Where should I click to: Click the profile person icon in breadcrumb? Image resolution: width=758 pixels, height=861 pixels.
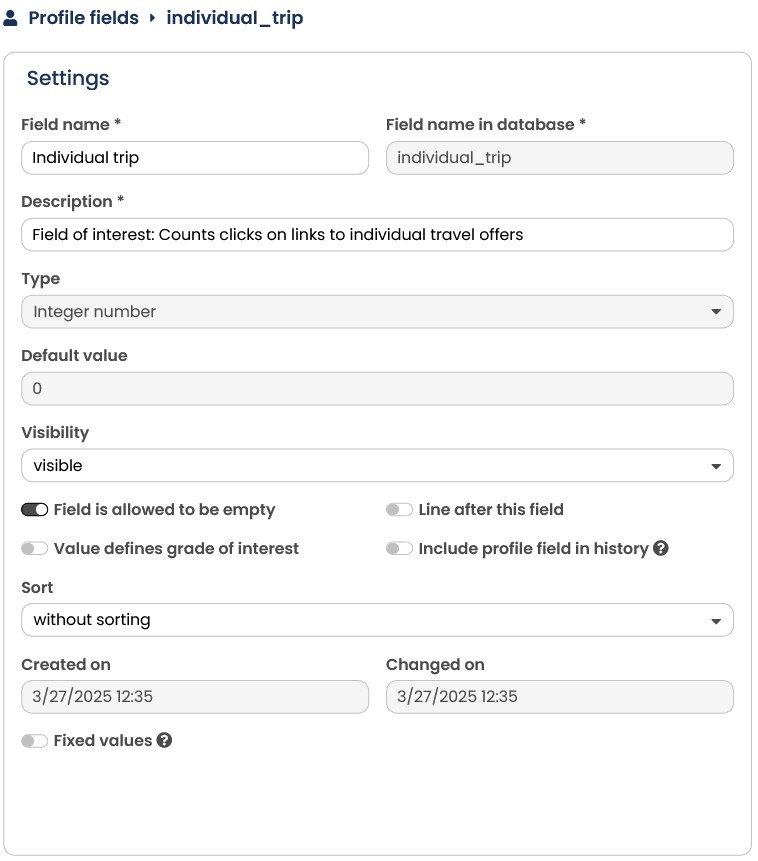point(10,18)
